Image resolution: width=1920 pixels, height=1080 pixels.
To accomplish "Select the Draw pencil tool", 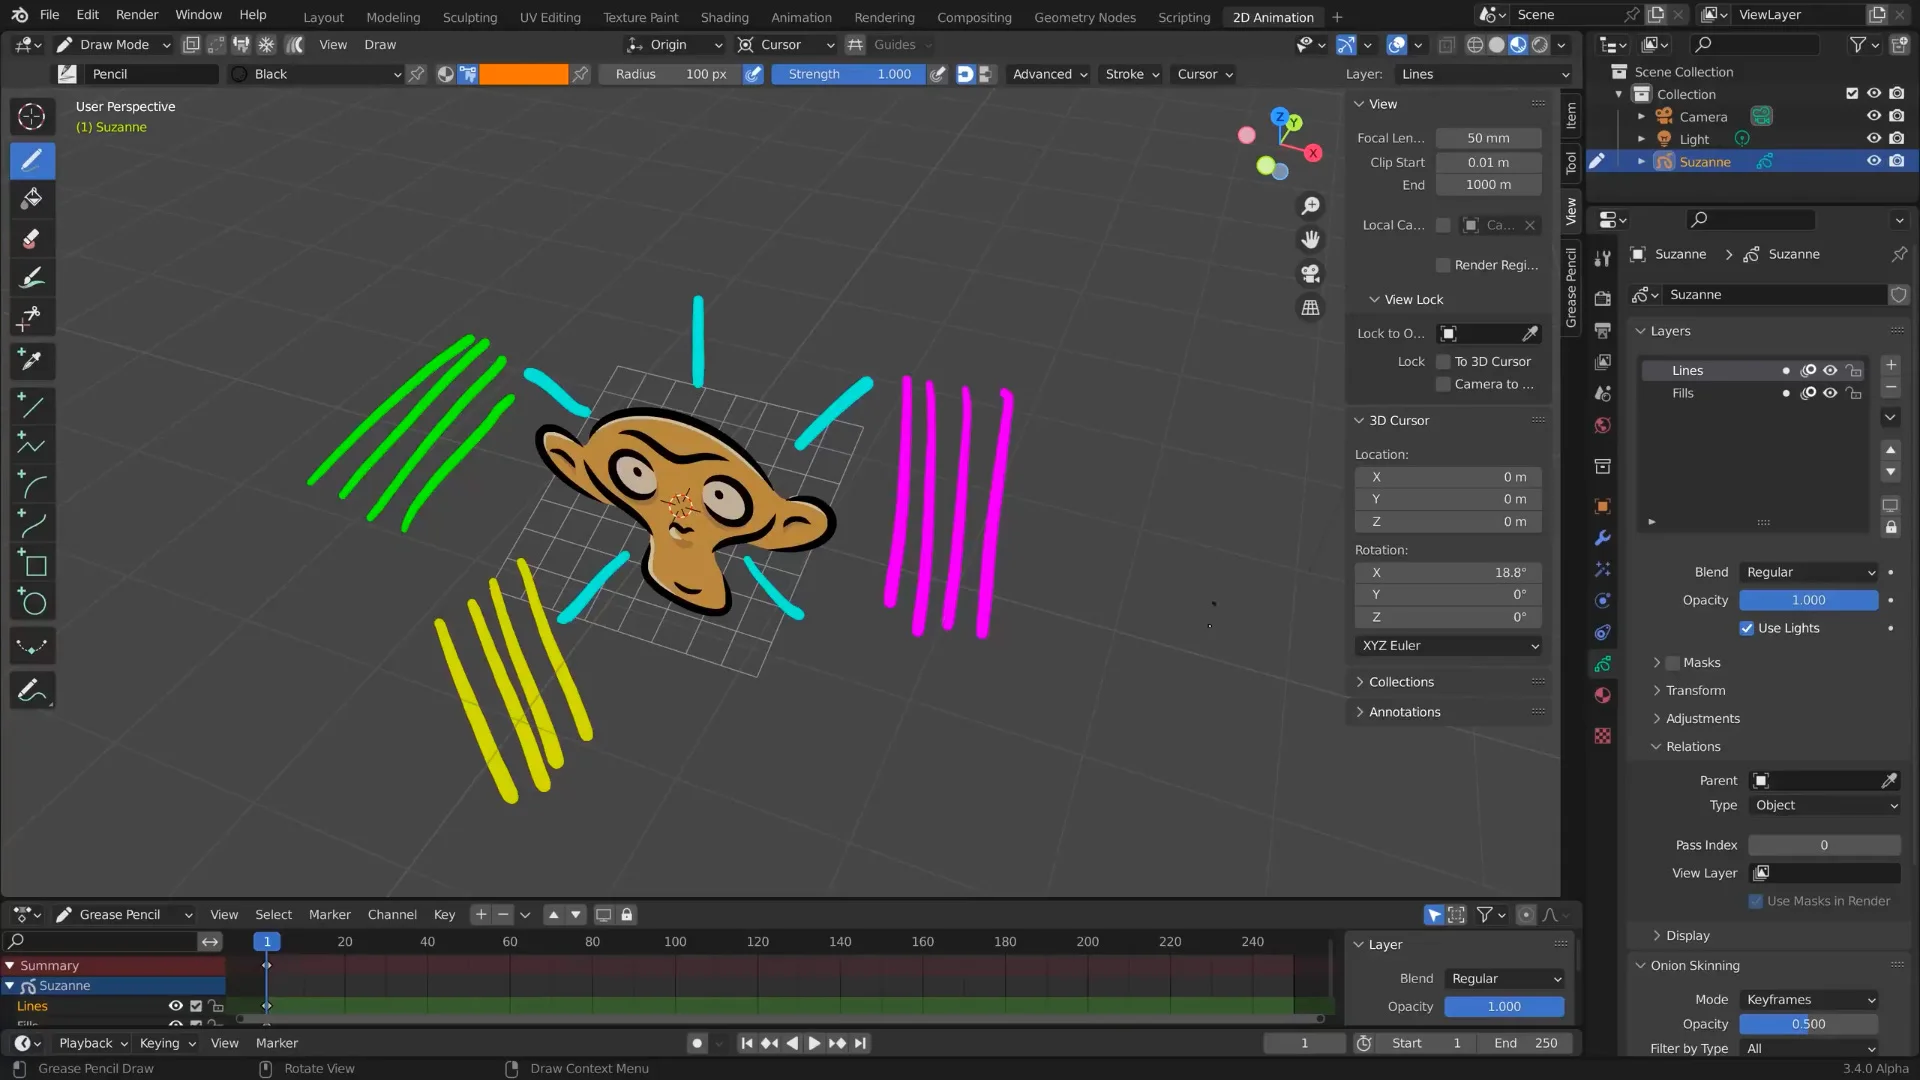I will (32, 160).
